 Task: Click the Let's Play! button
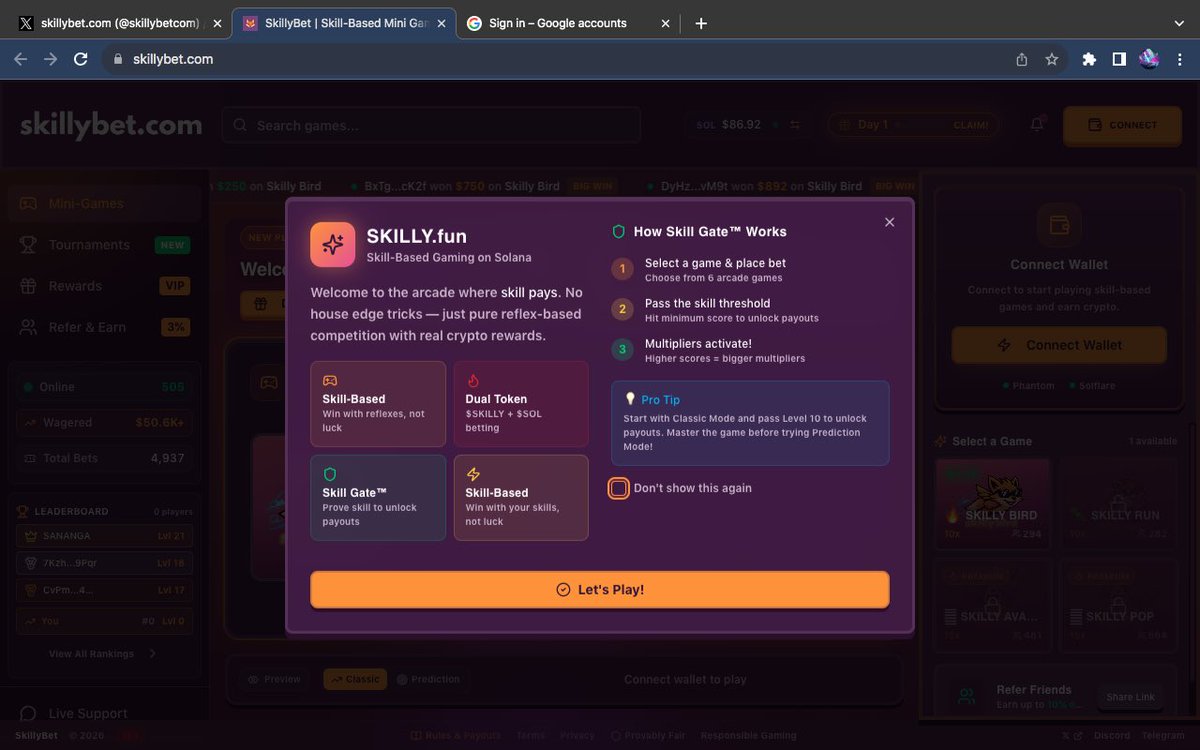(599, 590)
